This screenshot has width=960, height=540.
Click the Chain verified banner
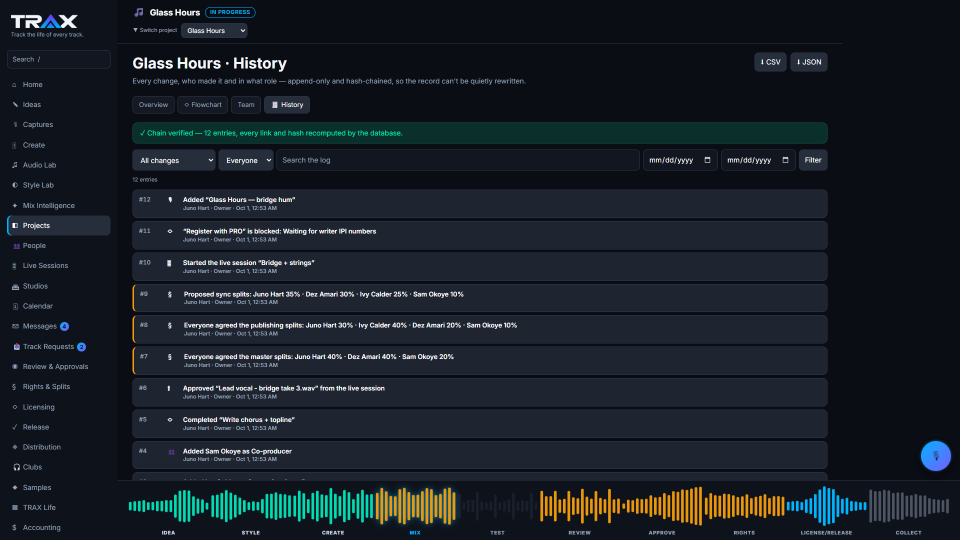tap(479, 133)
